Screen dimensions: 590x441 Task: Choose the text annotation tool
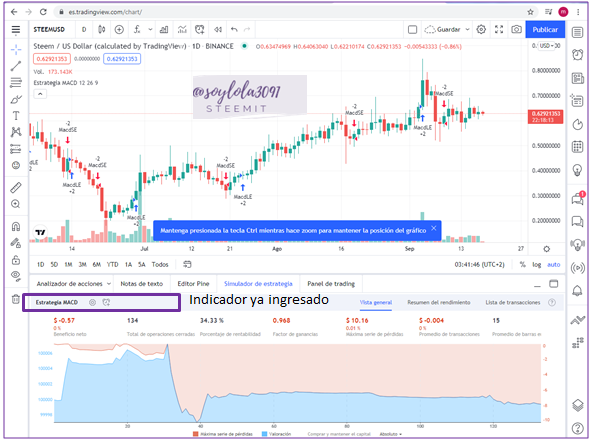16,116
